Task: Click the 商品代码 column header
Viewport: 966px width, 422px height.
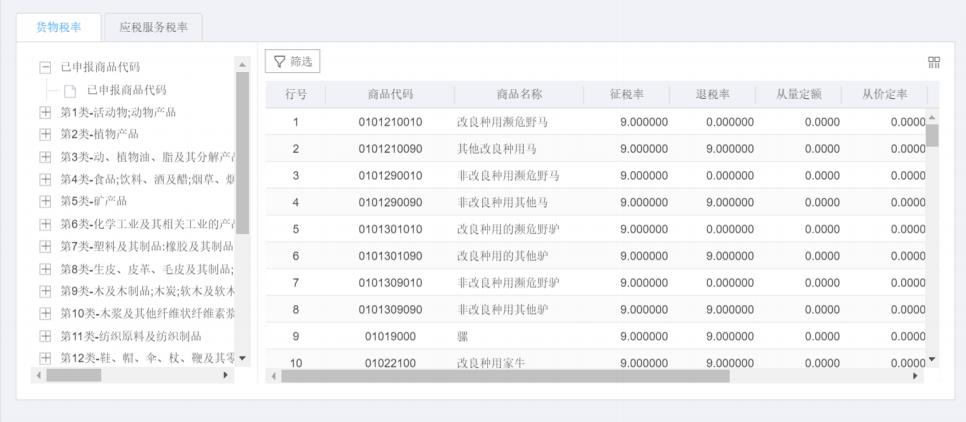Action: click(x=390, y=95)
